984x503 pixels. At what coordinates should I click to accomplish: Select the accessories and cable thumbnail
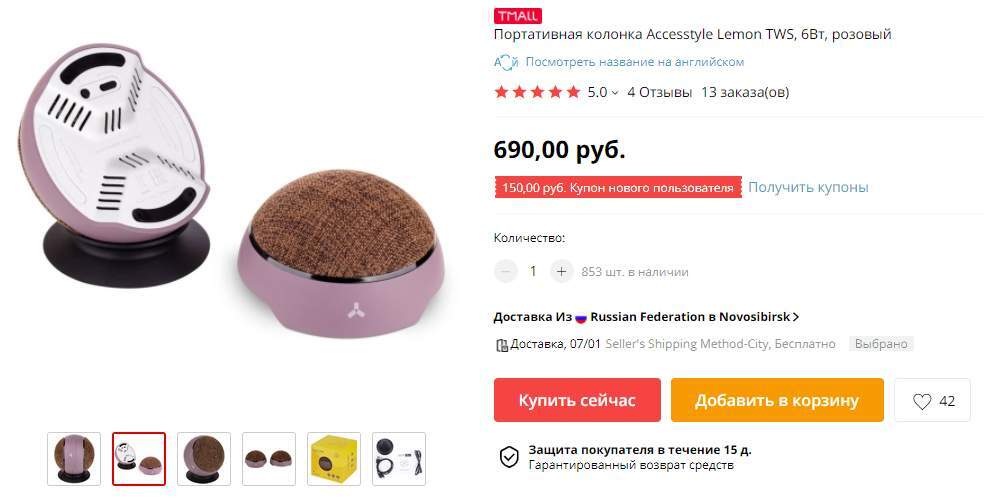pyautogui.click(x=399, y=459)
